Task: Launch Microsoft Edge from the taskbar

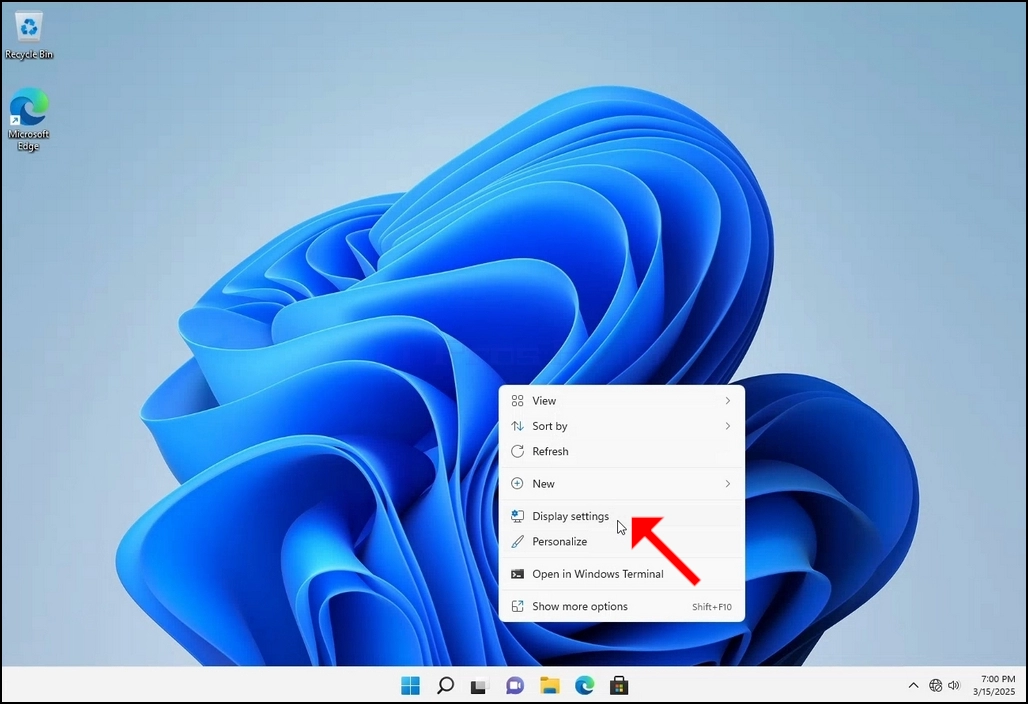Action: [x=584, y=686]
